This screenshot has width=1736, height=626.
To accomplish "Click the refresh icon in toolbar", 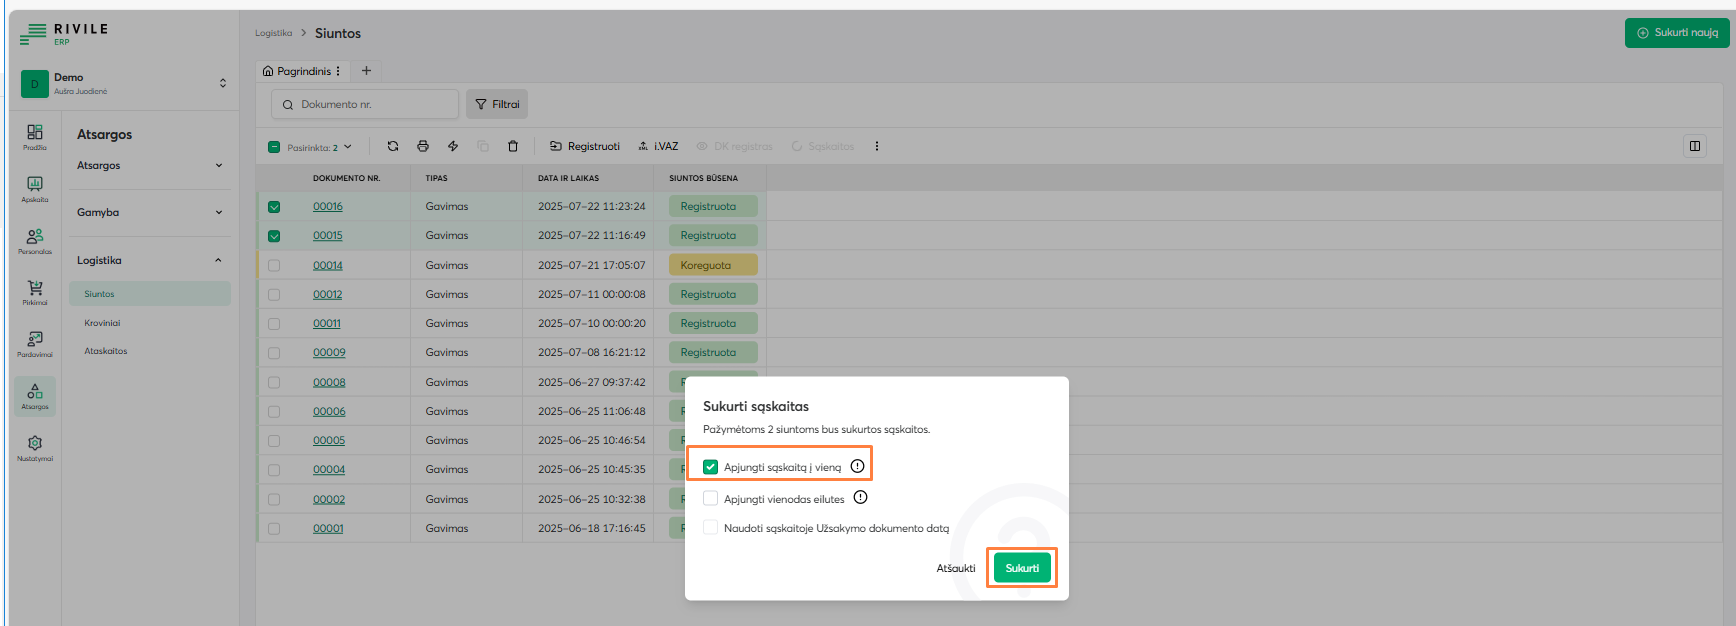I will [x=393, y=146].
